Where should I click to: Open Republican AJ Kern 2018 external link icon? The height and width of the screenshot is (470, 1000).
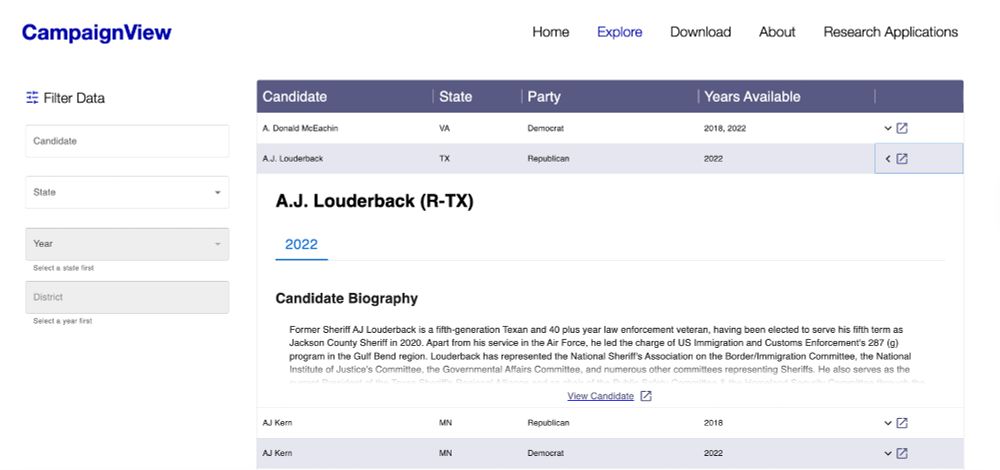coord(902,423)
